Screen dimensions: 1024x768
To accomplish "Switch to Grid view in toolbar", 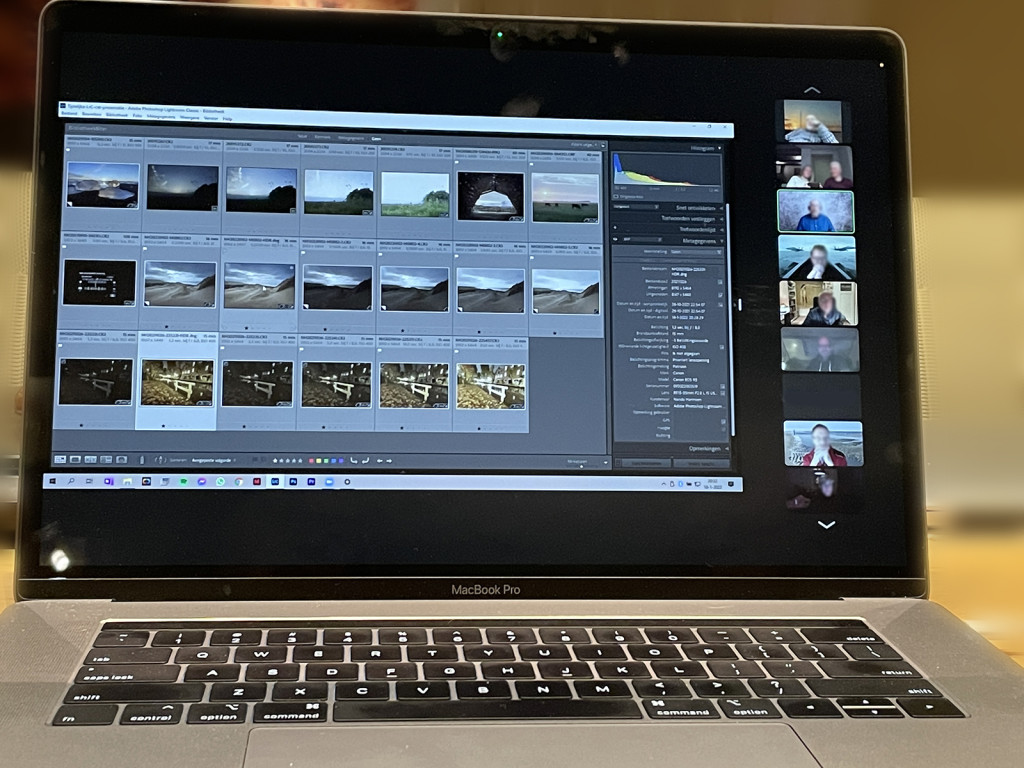I will point(60,459).
